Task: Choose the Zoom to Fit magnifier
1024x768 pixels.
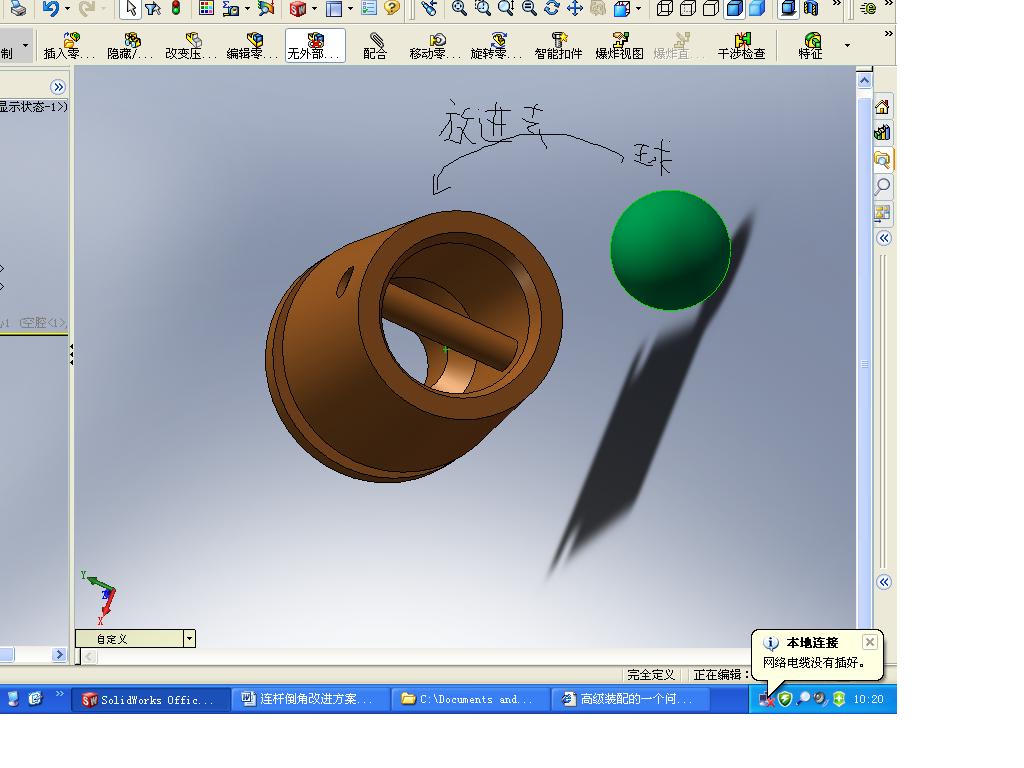Action: pos(459,8)
